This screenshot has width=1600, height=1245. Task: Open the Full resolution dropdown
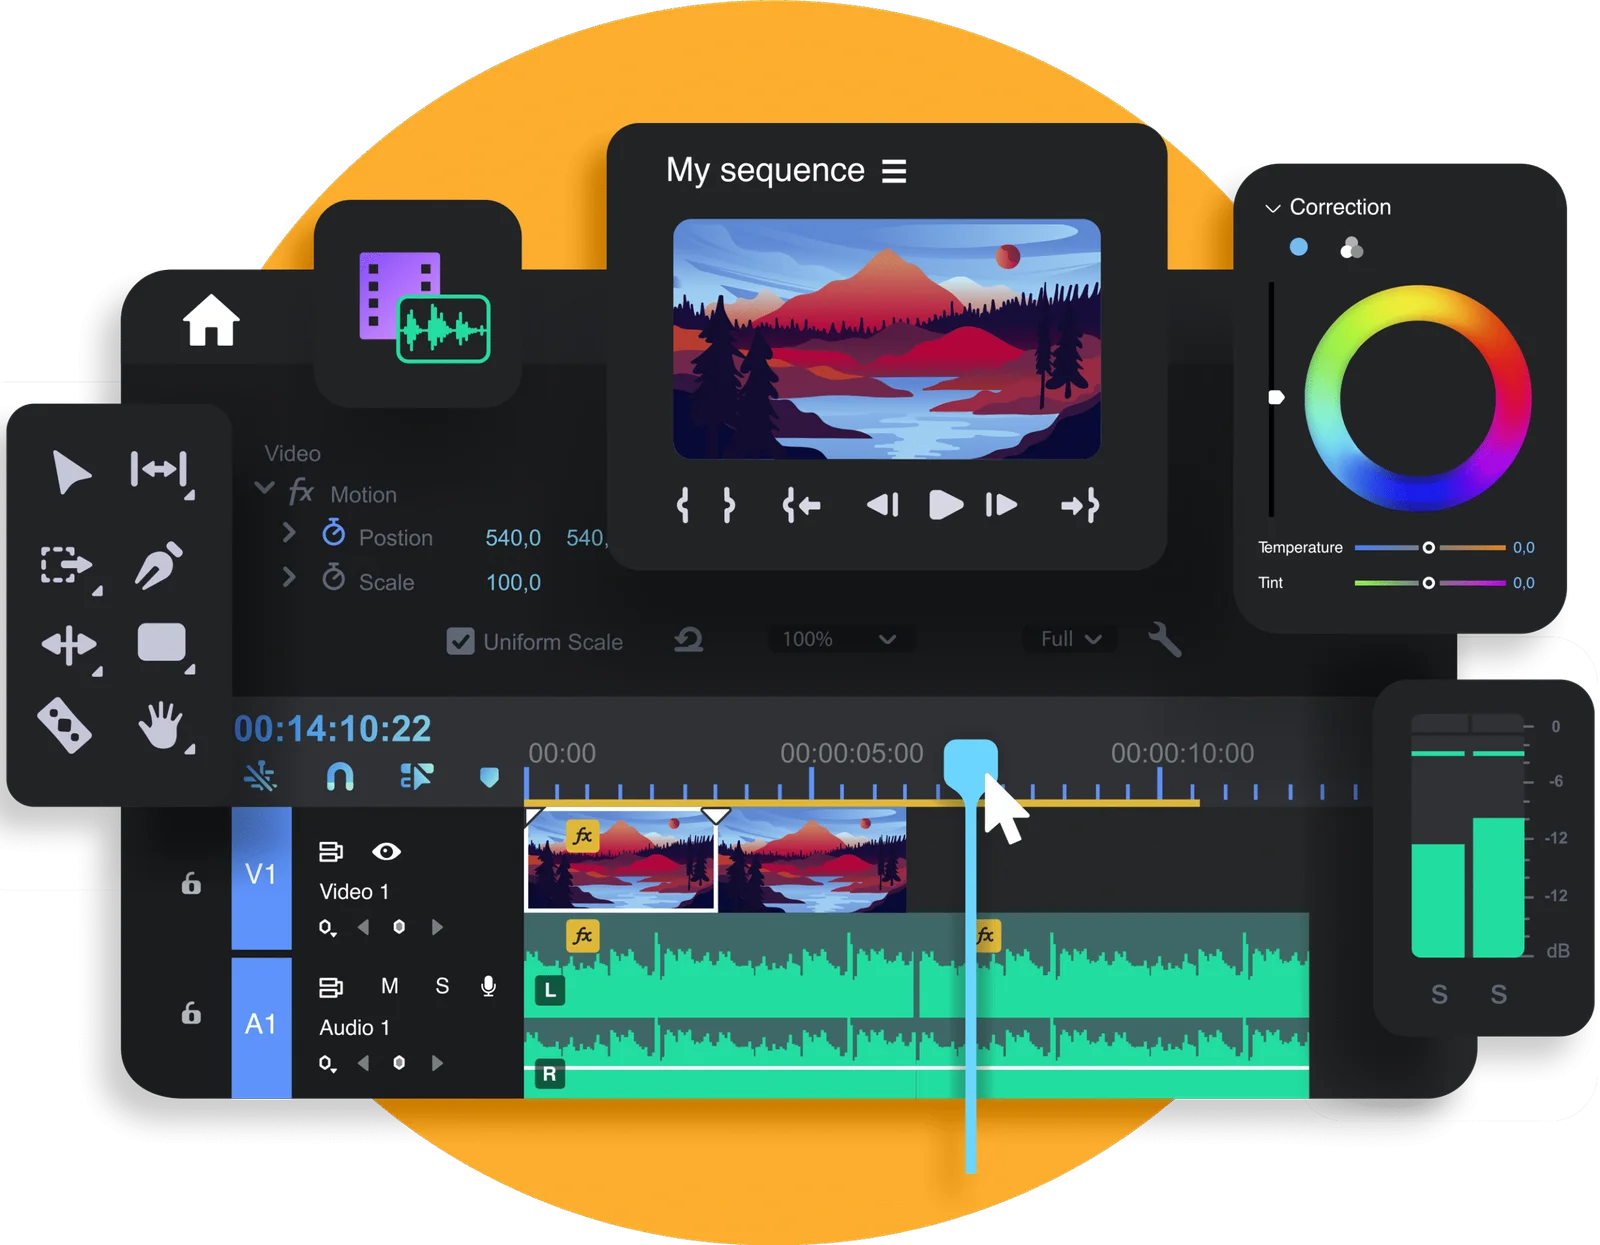coord(1070,639)
